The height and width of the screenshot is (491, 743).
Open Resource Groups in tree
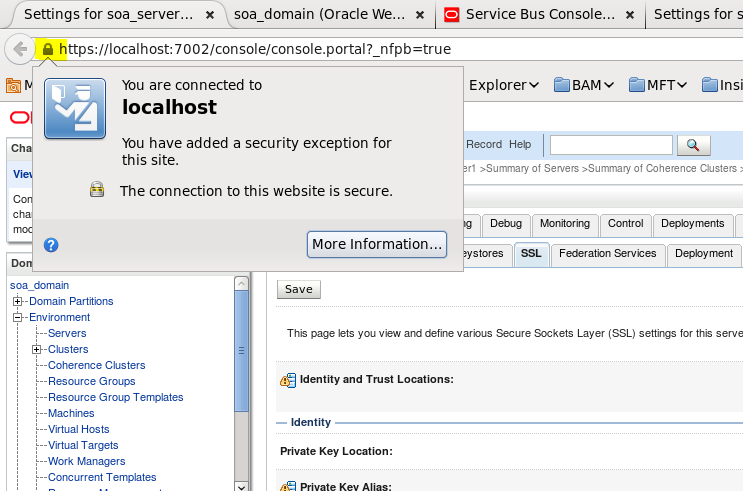point(91,382)
